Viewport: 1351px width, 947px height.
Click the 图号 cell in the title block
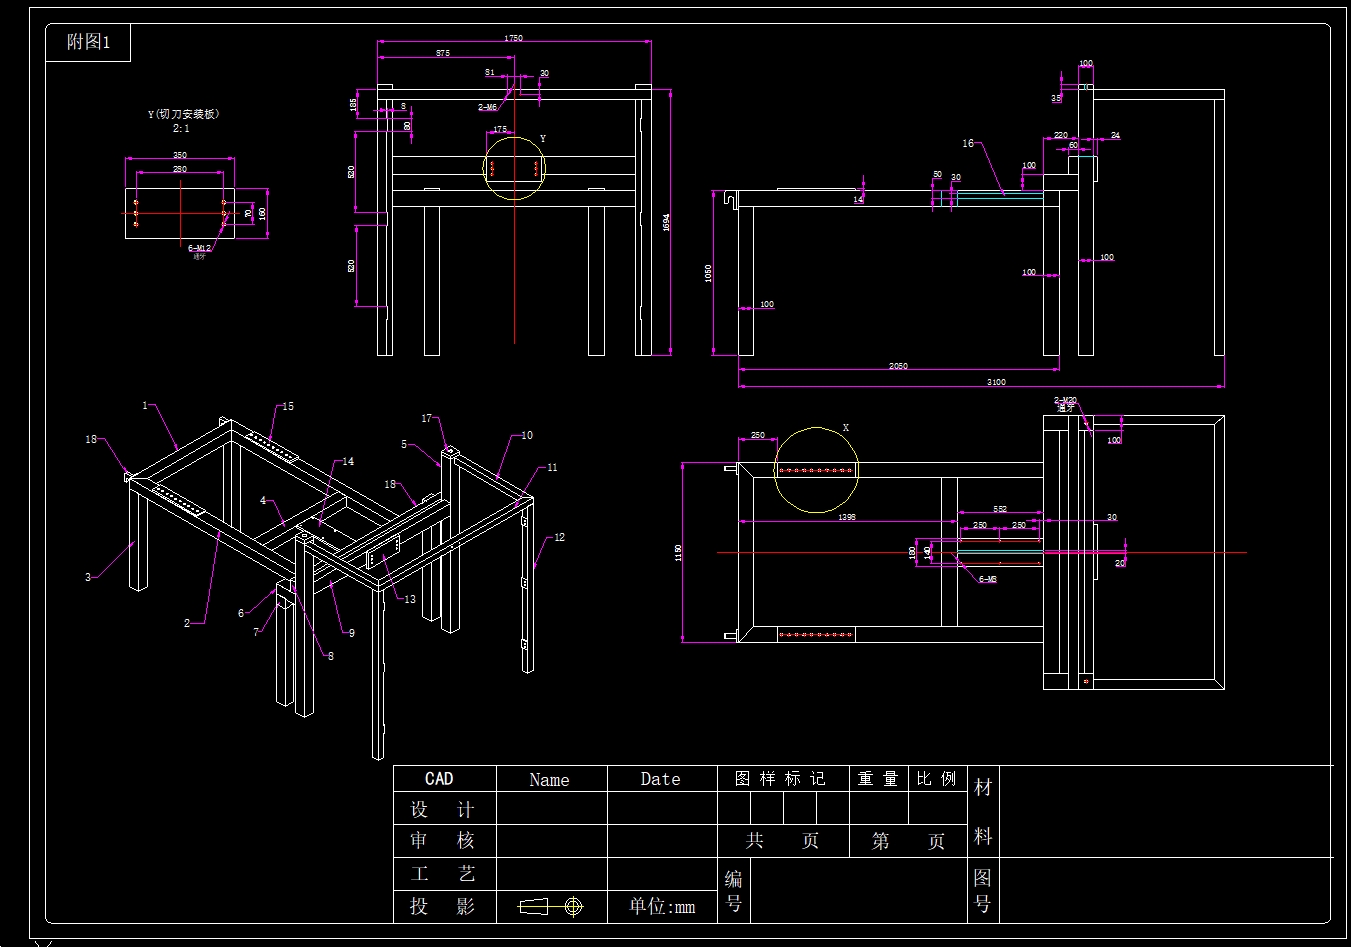(983, 890)
